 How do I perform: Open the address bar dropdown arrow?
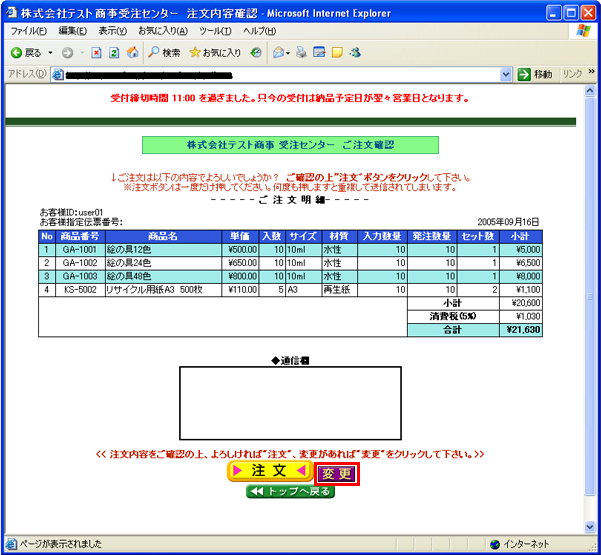click(506, 74)
